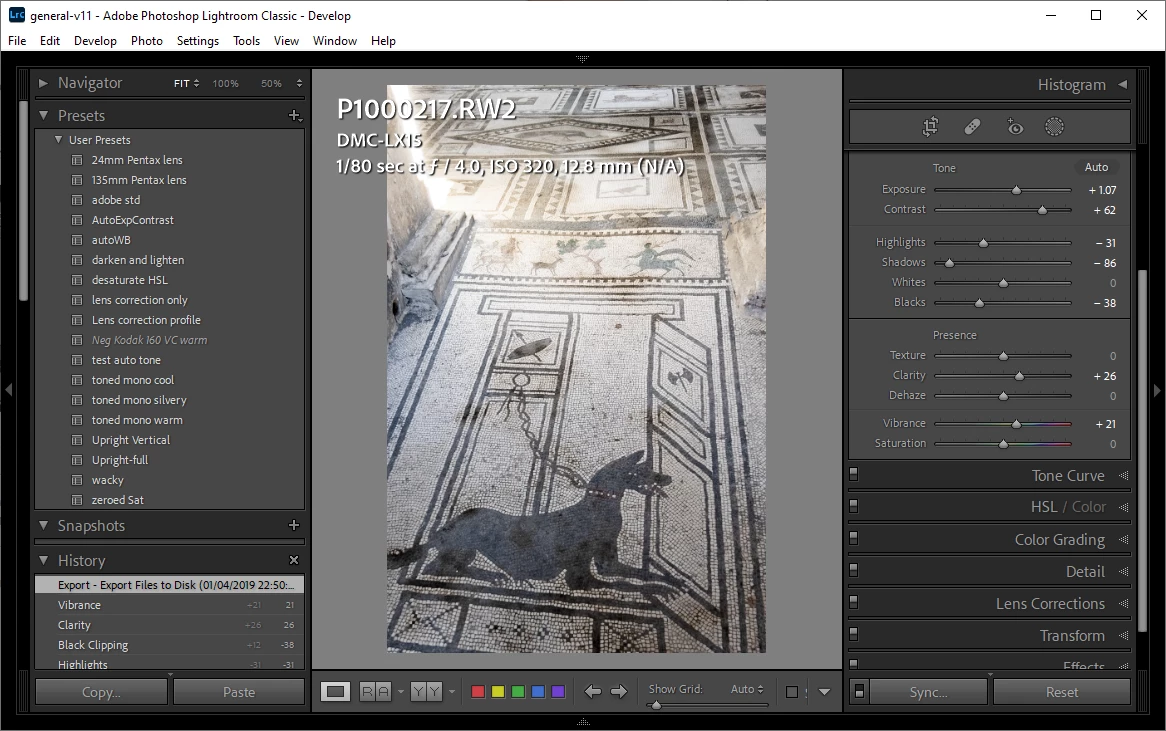Screen dimensions: 1166x731
Task: Open the Masking tool
Action: pyautogui.click(x=1054, y=127)
